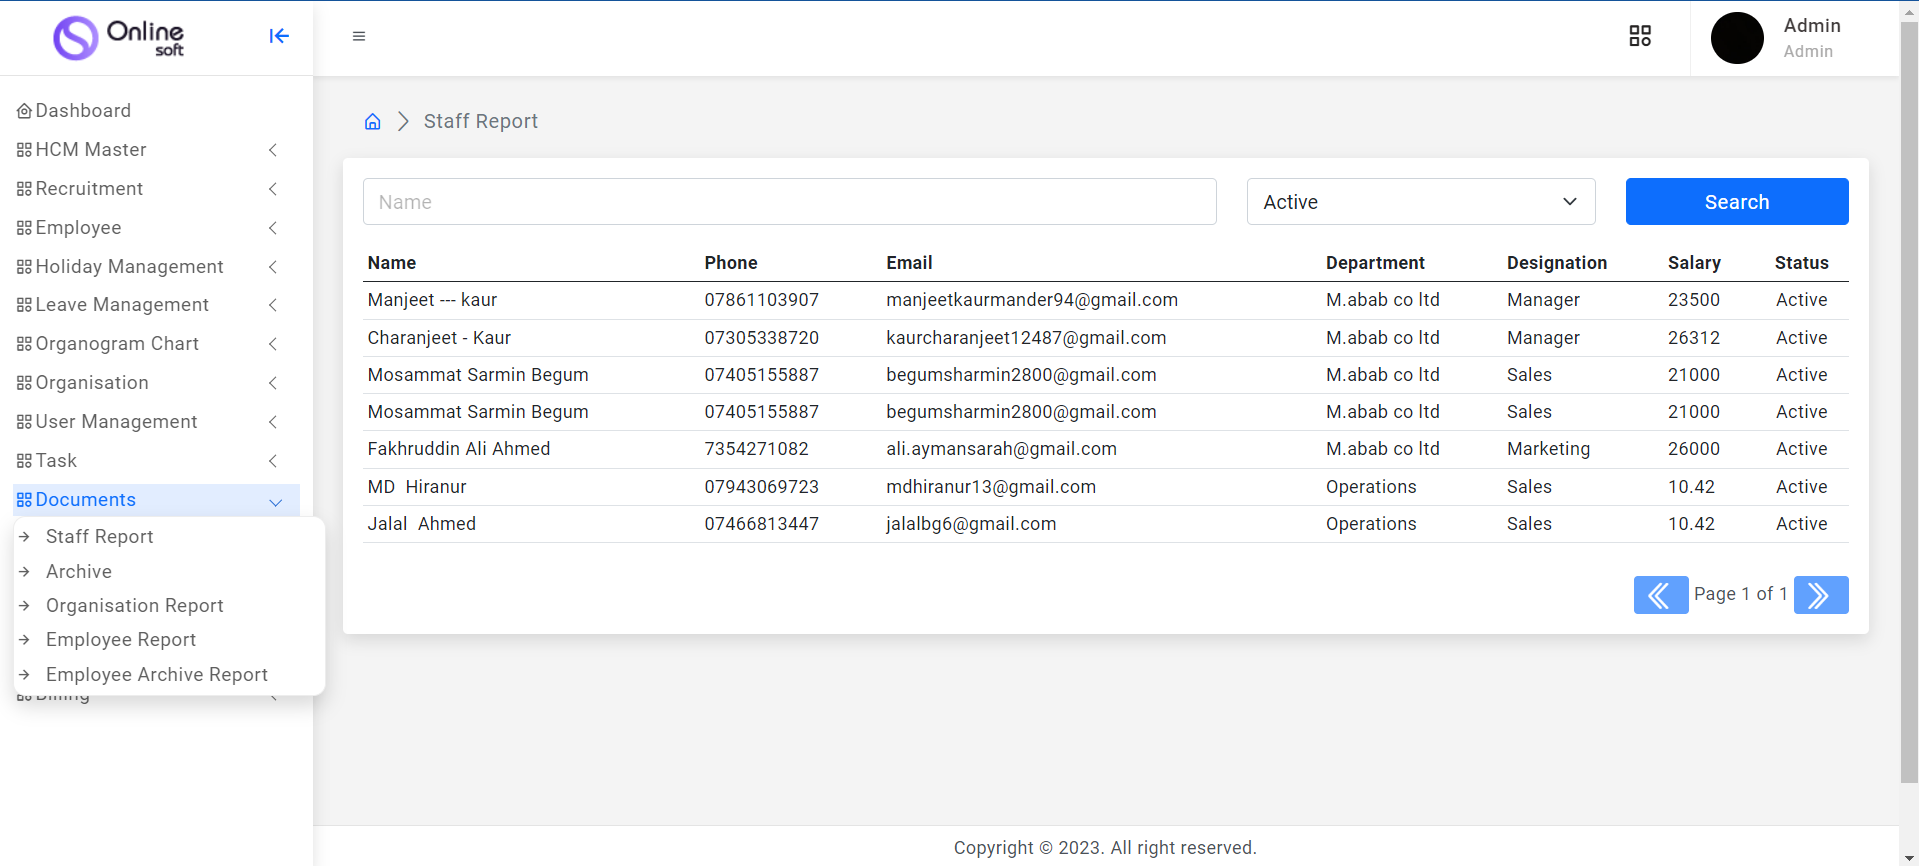Go to previous page with double-left arrow

1660,595
